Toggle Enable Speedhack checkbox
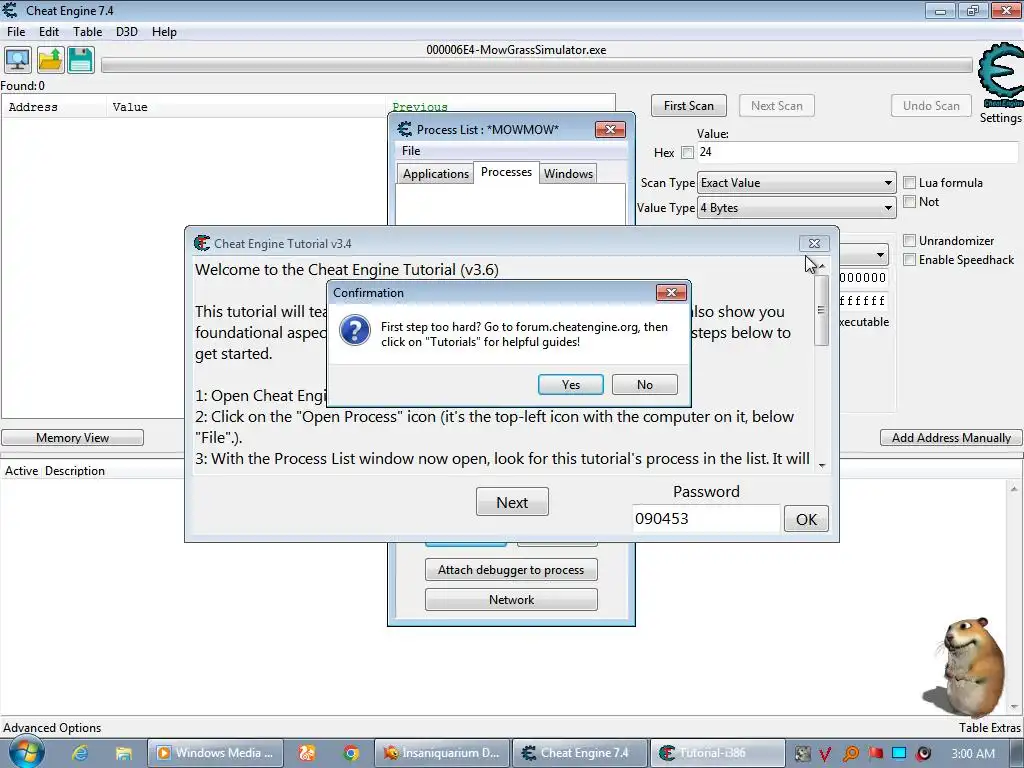This screenshot has height=768, width=1024. [909, 260]
